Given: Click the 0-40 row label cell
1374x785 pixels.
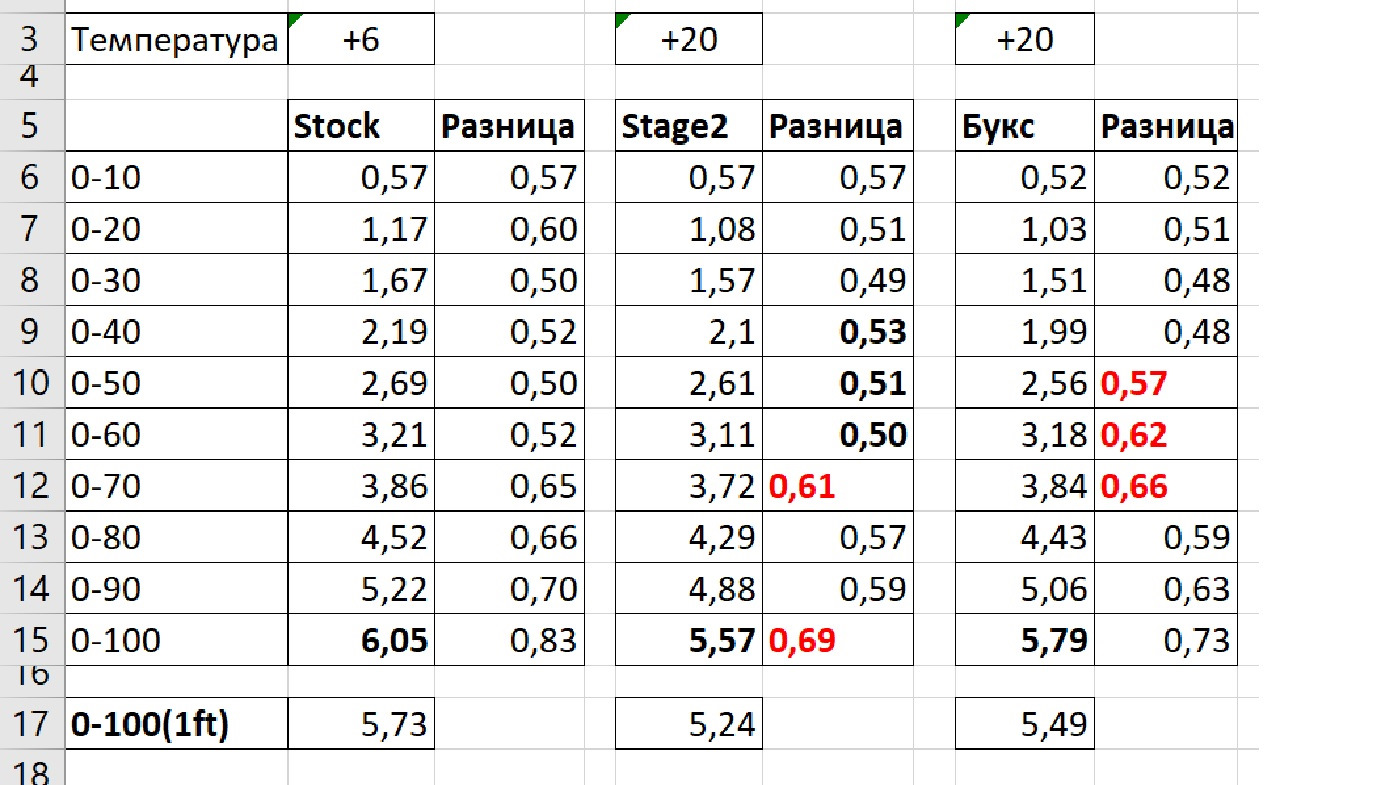Looking at the screenshot, I should click(176, 332).
